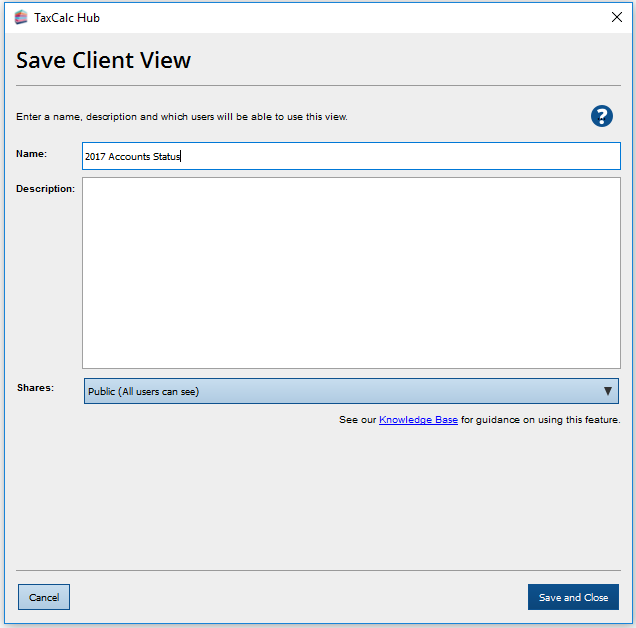Select the 'Public (All users can see)' text
This screenshot has height=628, width=636.
tap(143, 391)
